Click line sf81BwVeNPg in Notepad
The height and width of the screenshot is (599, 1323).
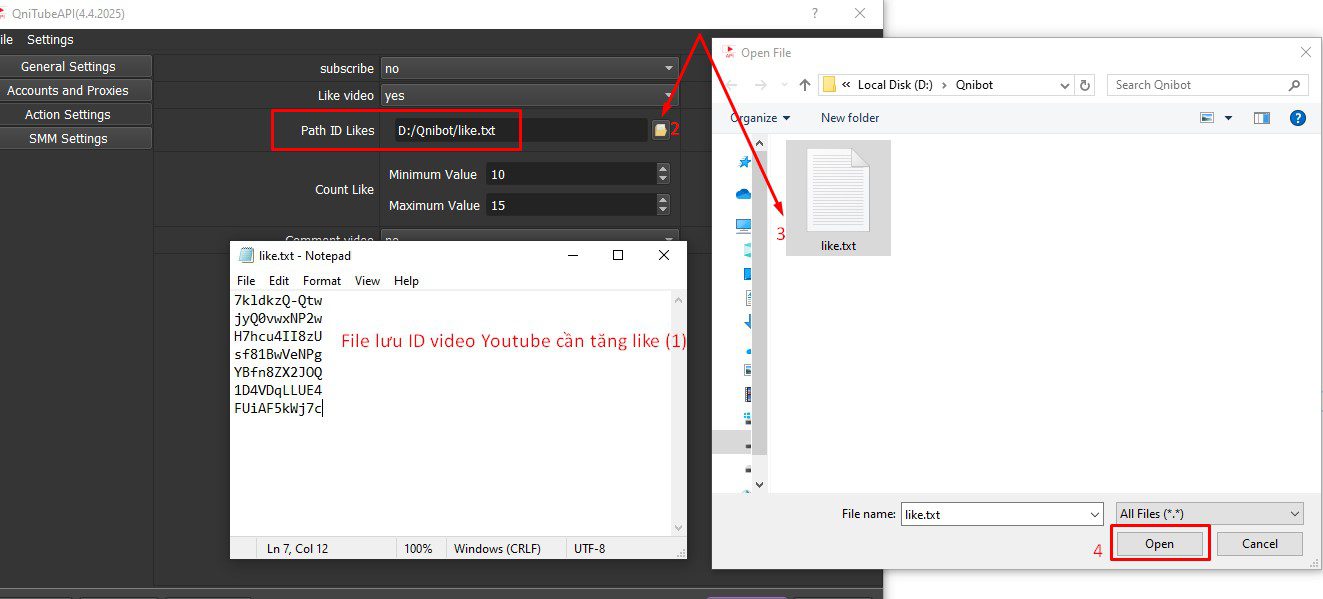pos(278,354)
